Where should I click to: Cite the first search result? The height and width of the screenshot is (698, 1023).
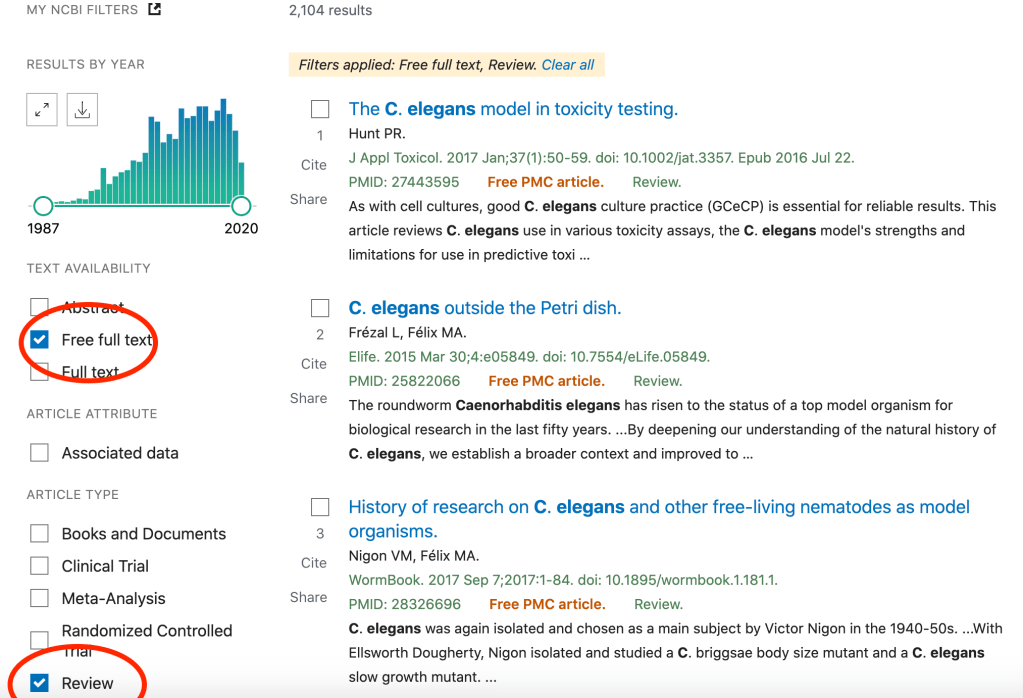[313, 165]
